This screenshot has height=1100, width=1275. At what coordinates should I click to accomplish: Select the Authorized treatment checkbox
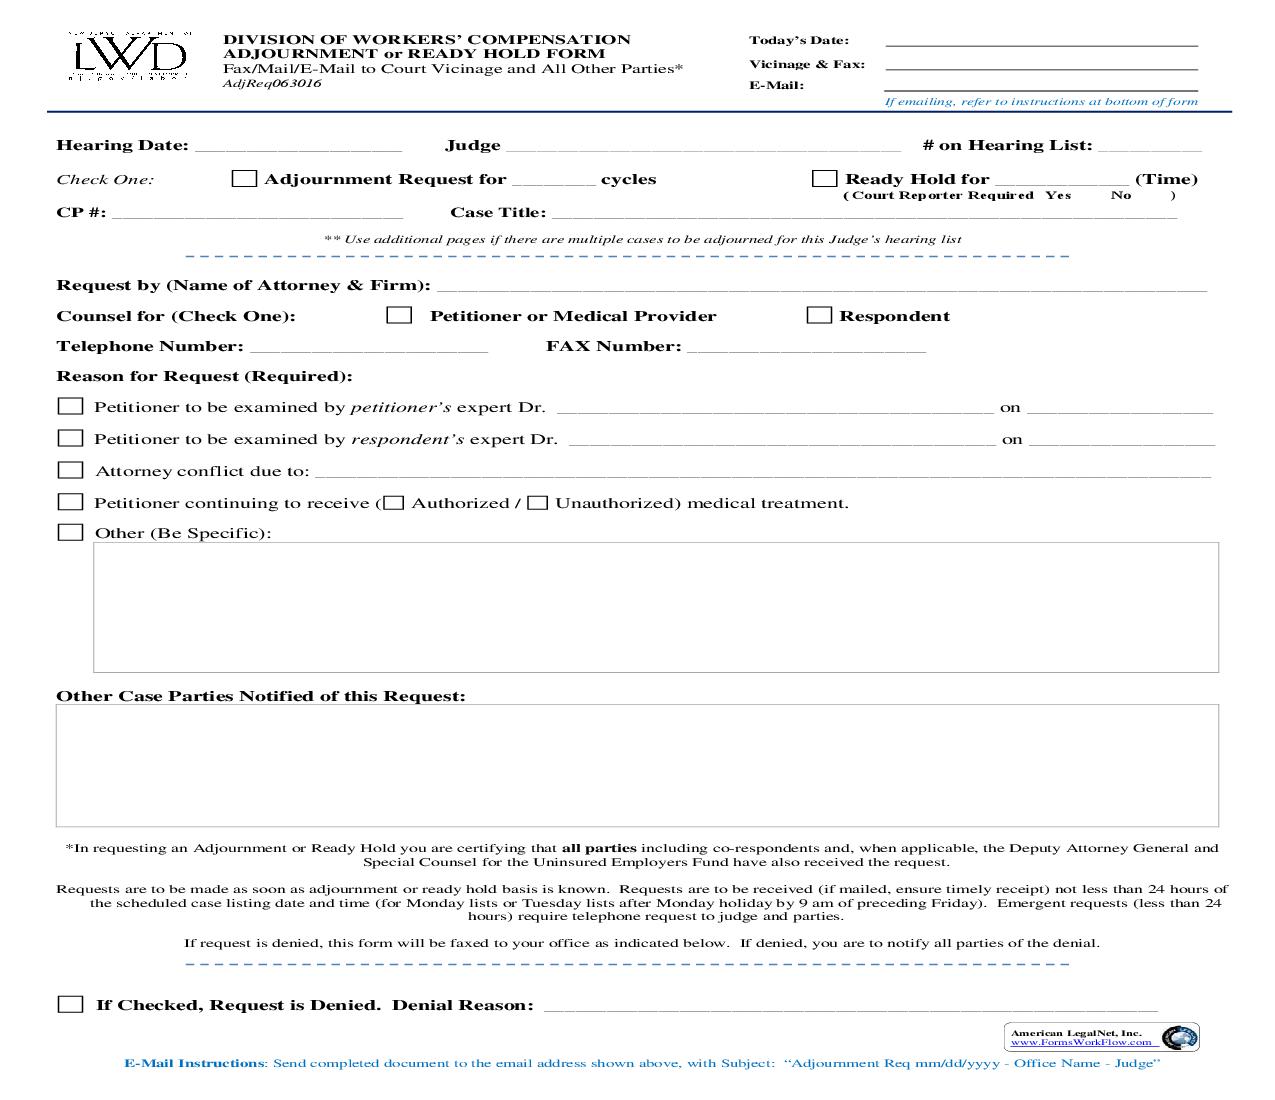coord(394,501)
